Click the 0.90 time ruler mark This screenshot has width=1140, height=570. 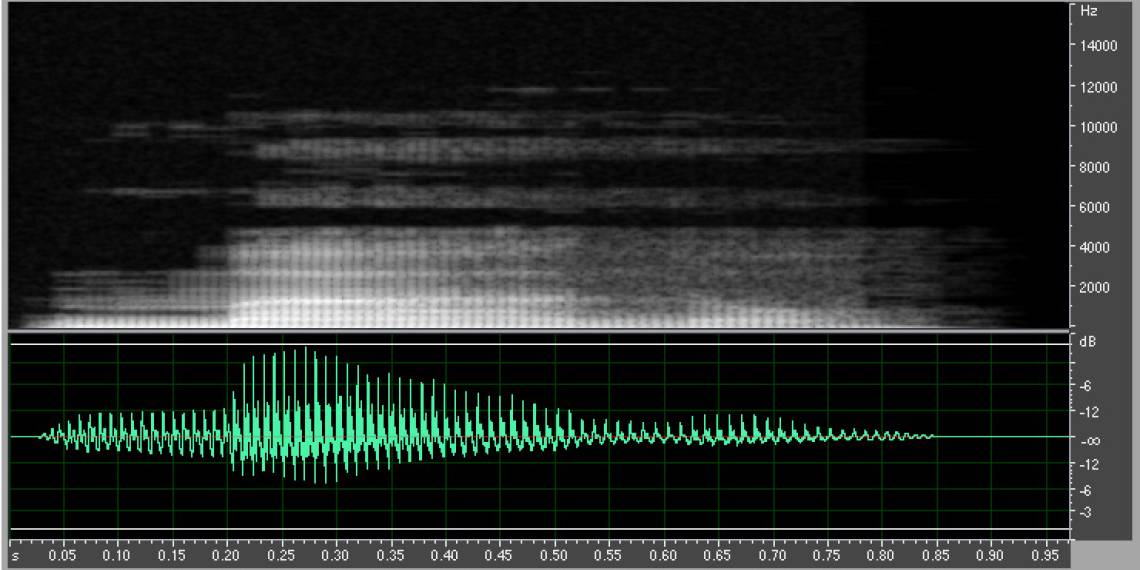pos(991,555)
